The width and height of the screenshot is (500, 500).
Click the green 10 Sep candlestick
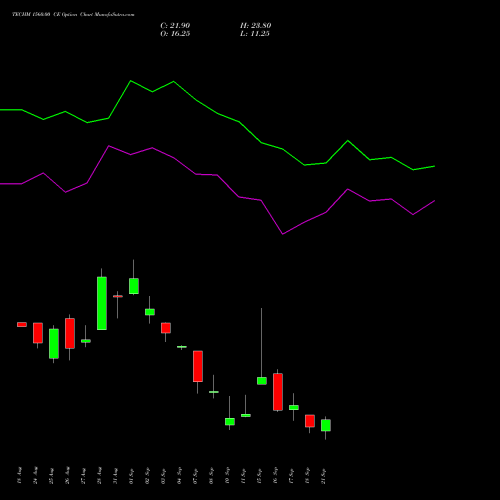pyautogui.click(x=230, y=422)
